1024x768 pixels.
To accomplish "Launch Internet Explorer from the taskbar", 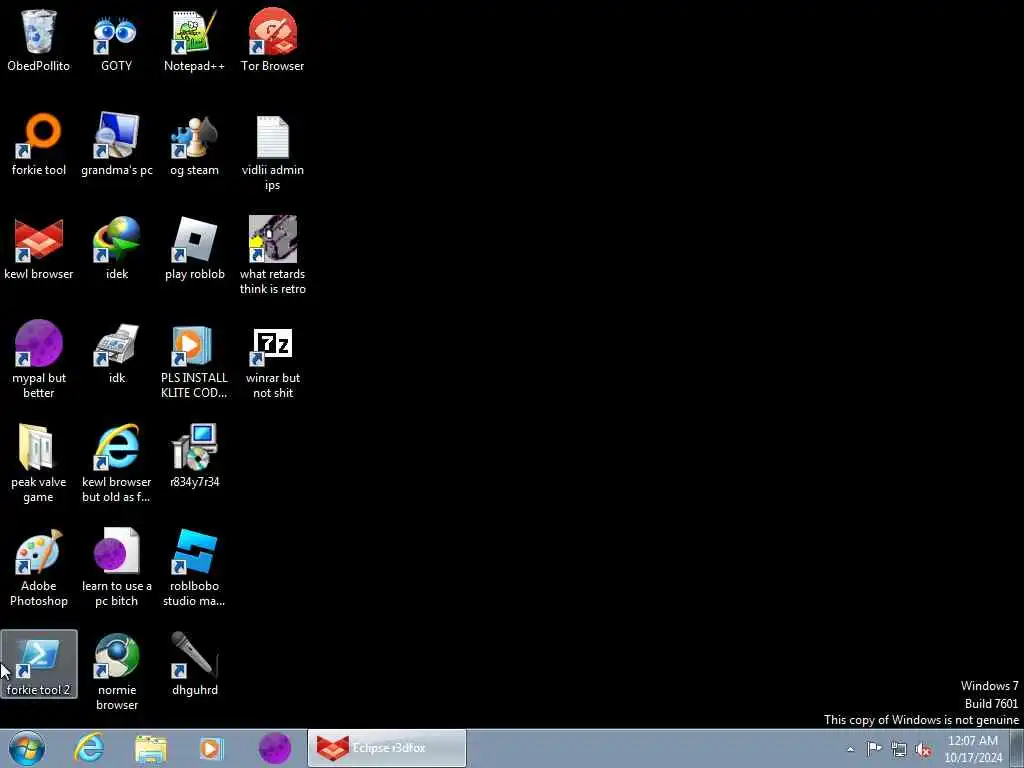I will 89,748.
